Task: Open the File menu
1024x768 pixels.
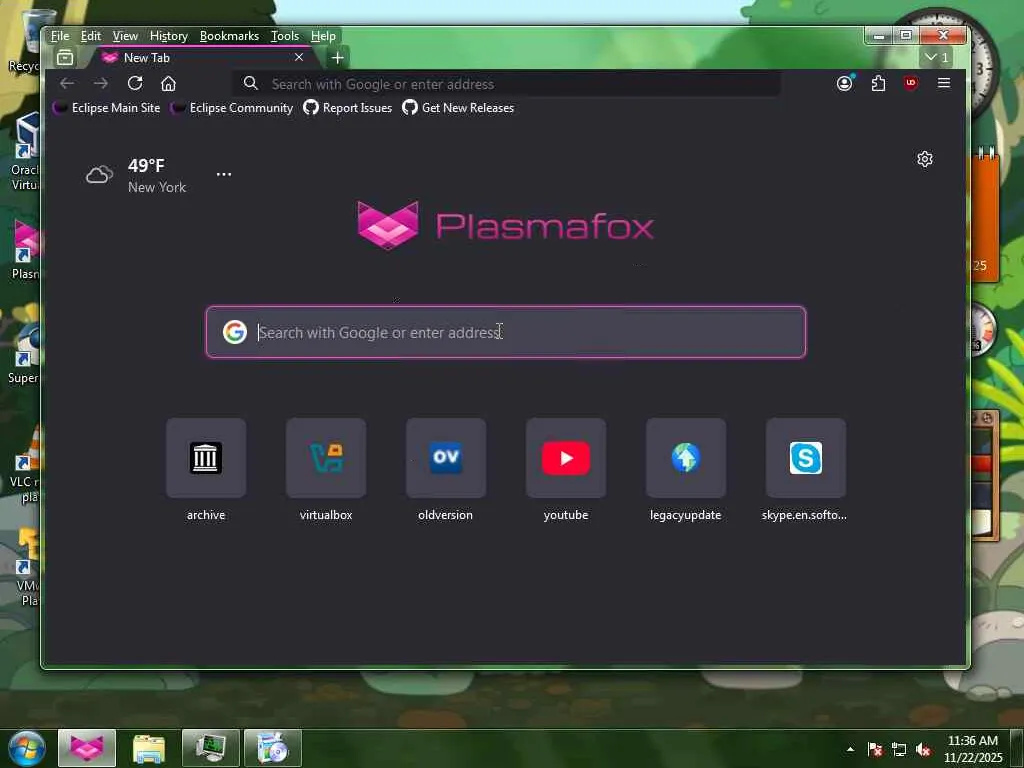Action: 60,36
